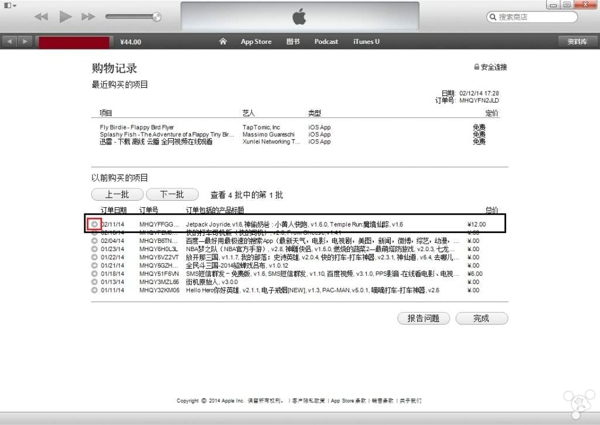Viewport: 600px width, 425px height.
Task: Go forward with the right arrow
Action: click(x=25, y=41)
